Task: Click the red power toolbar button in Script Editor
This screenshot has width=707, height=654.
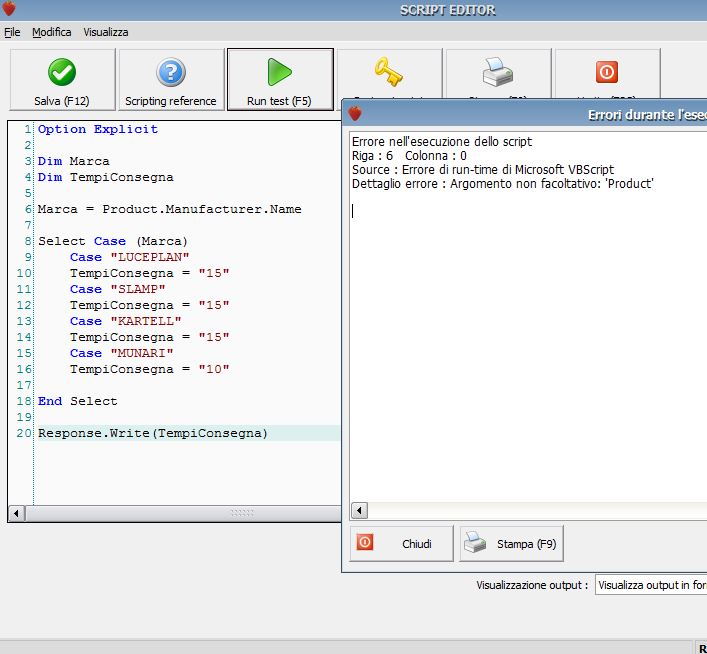Action: pyautogui.click(x=607, y=74)
